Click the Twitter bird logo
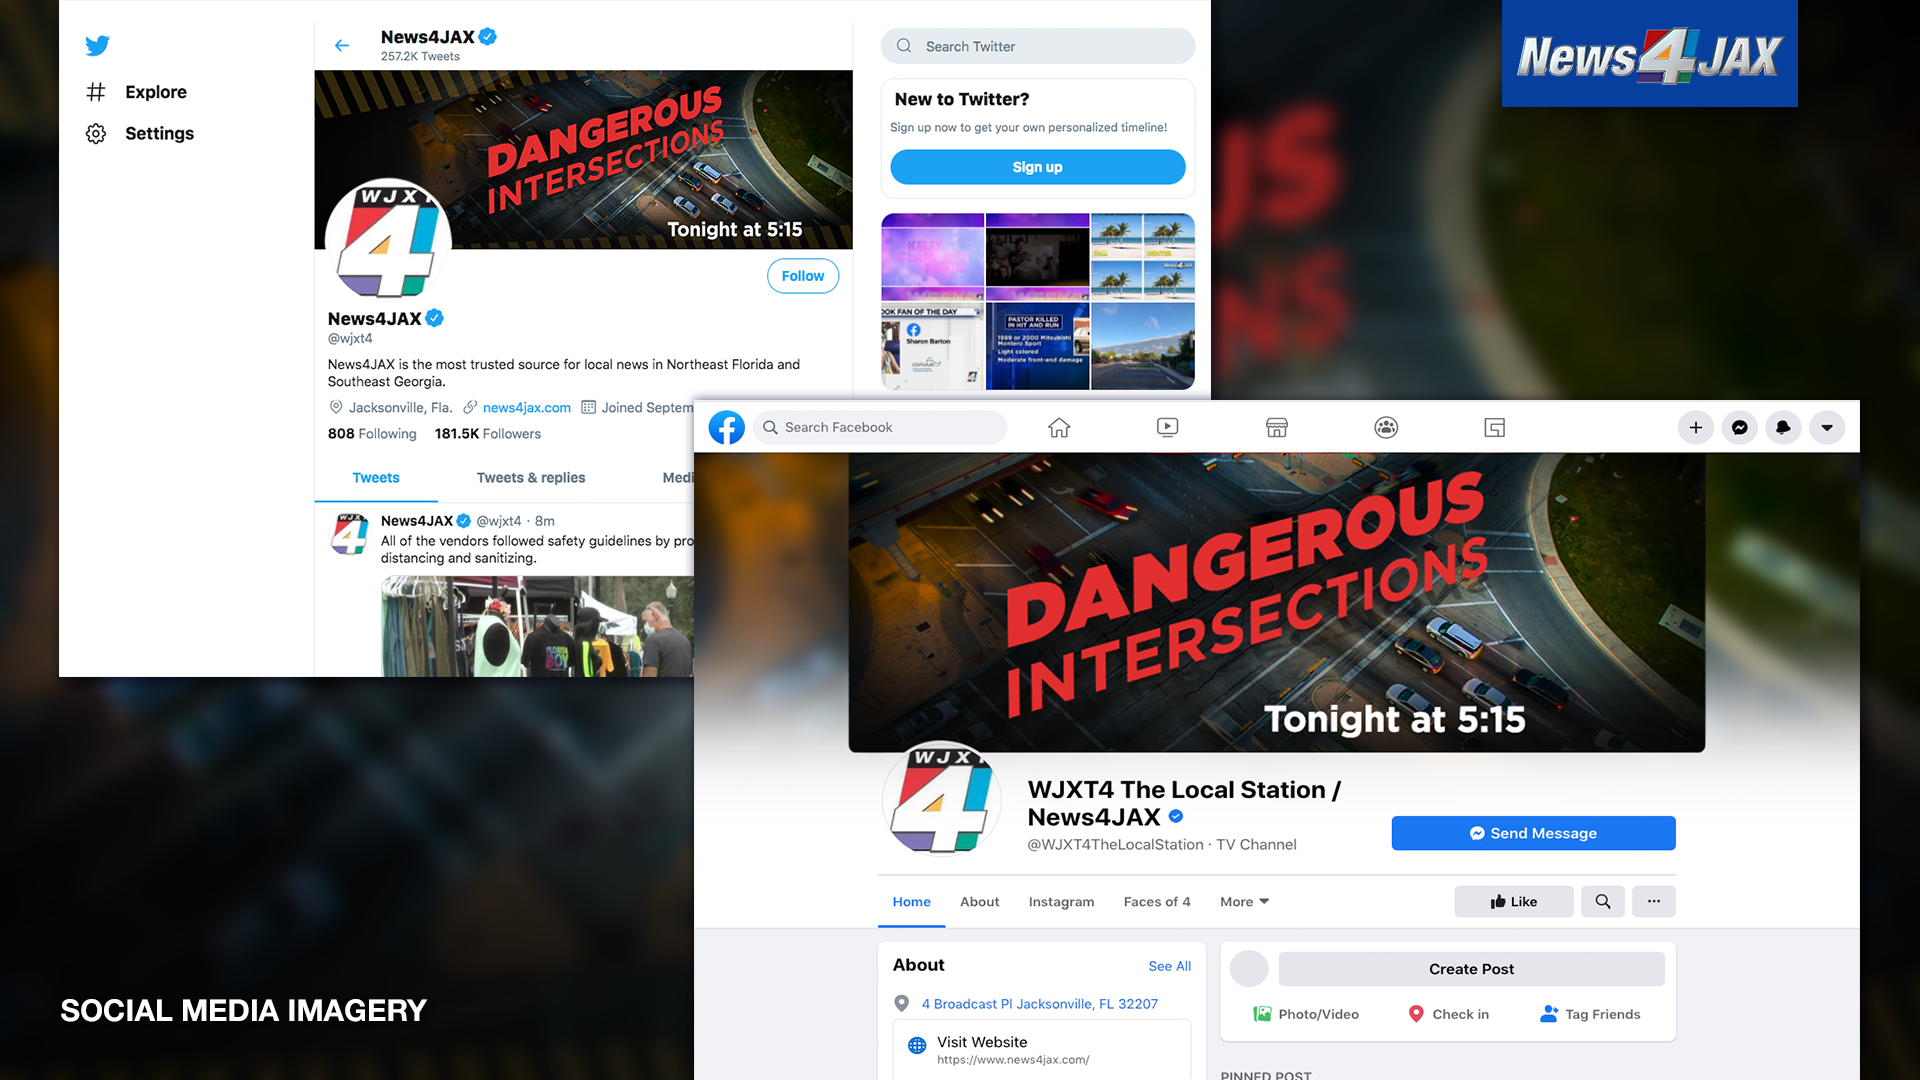The width and height of the screenshot is (1920, 1080). click(x=97, y=45)
